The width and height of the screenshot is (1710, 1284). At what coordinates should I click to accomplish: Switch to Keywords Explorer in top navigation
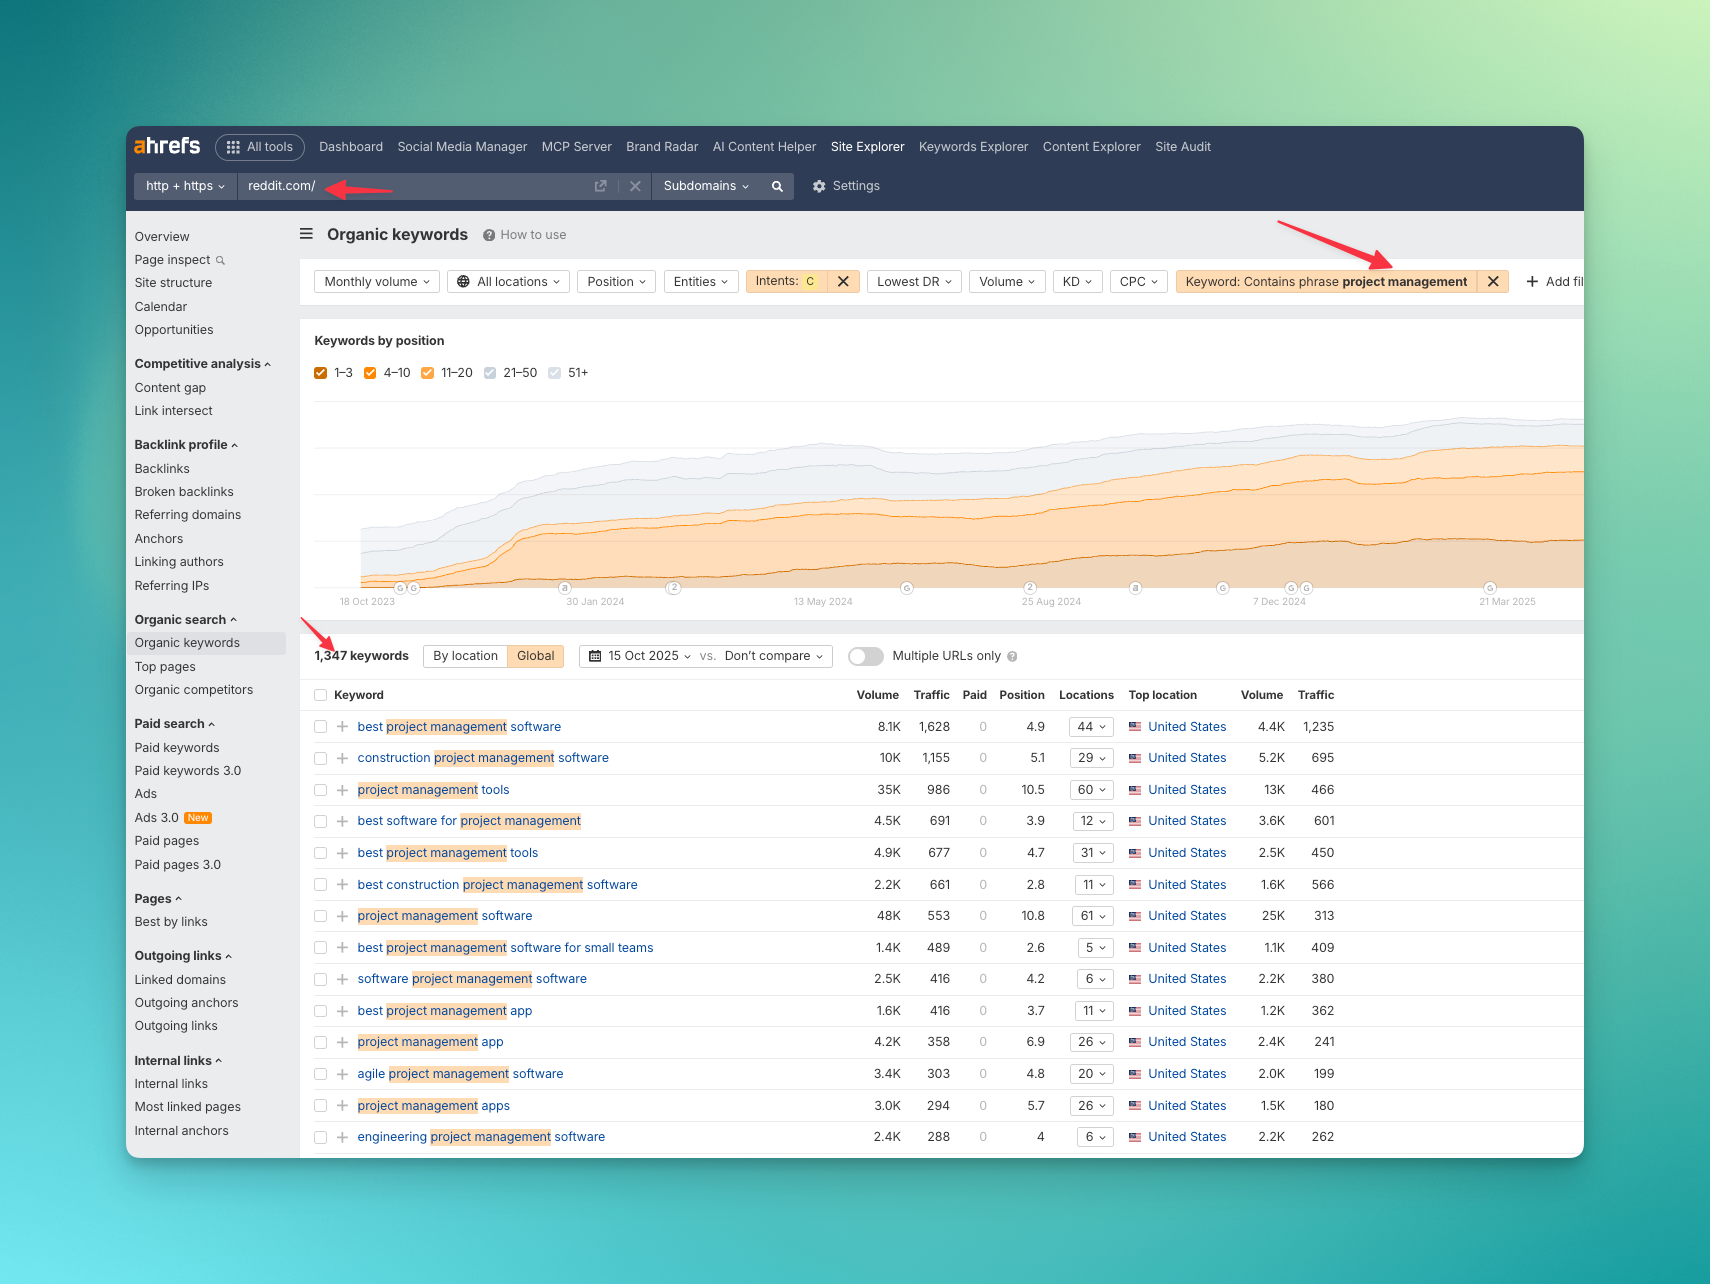tap(973, 147)
